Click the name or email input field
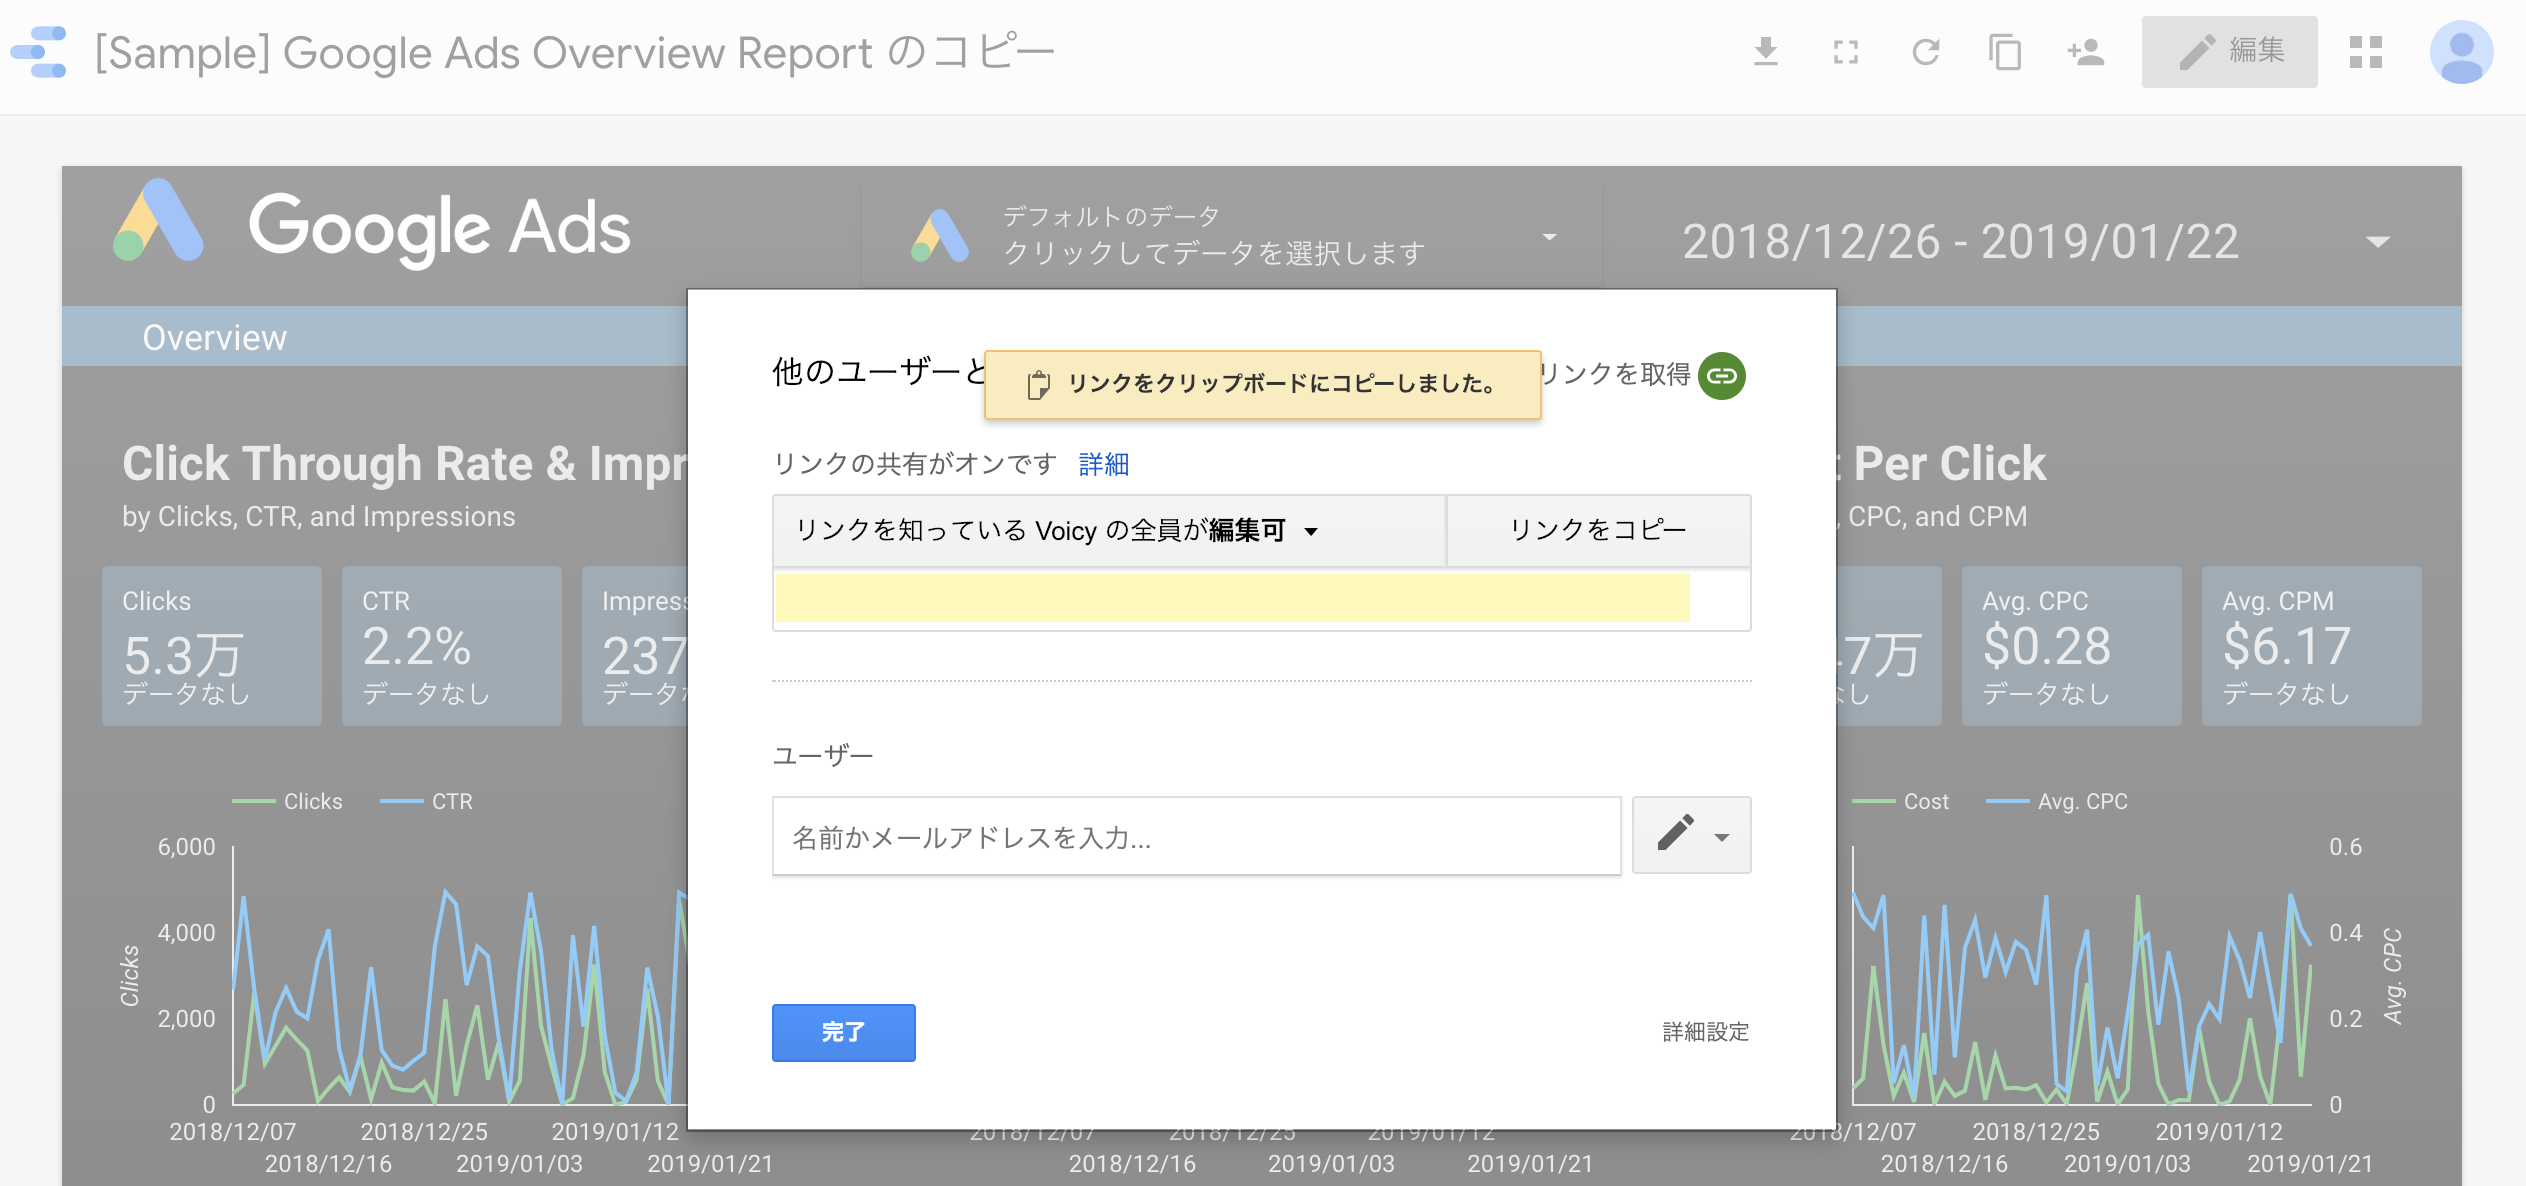The width and height of the screenshot is (2526, 1186). click(x=1196, y=836)
